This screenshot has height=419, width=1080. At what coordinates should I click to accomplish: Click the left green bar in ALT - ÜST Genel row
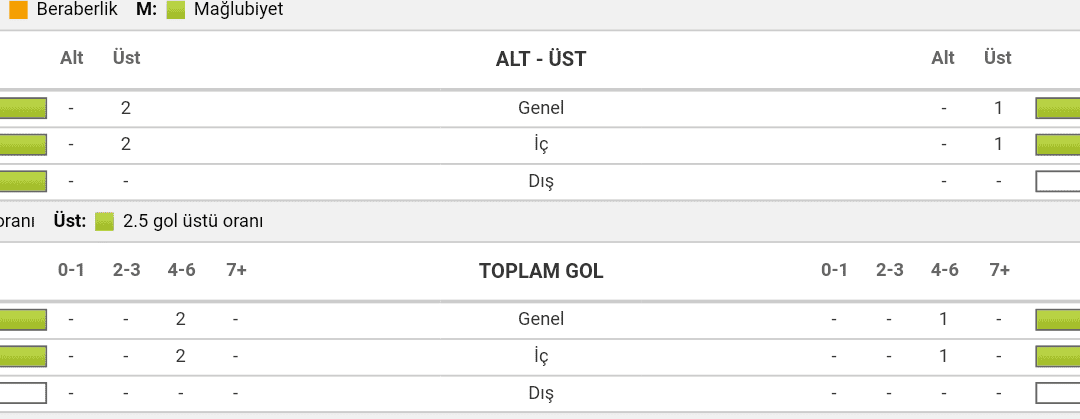pyautogui.click(x=23, y=108)
